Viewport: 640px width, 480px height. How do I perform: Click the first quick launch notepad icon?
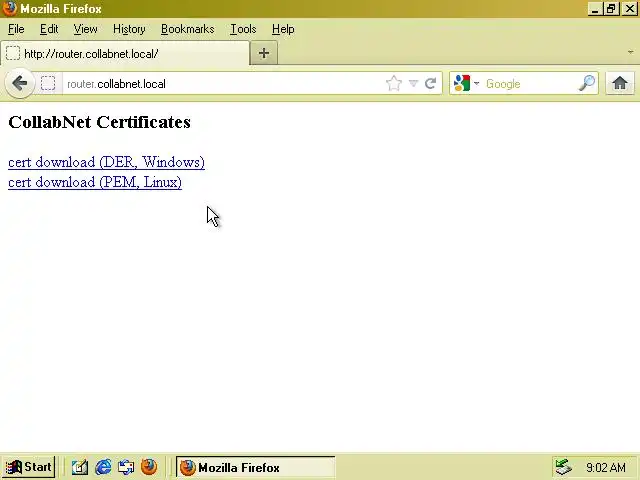click(x=80, y=467)
